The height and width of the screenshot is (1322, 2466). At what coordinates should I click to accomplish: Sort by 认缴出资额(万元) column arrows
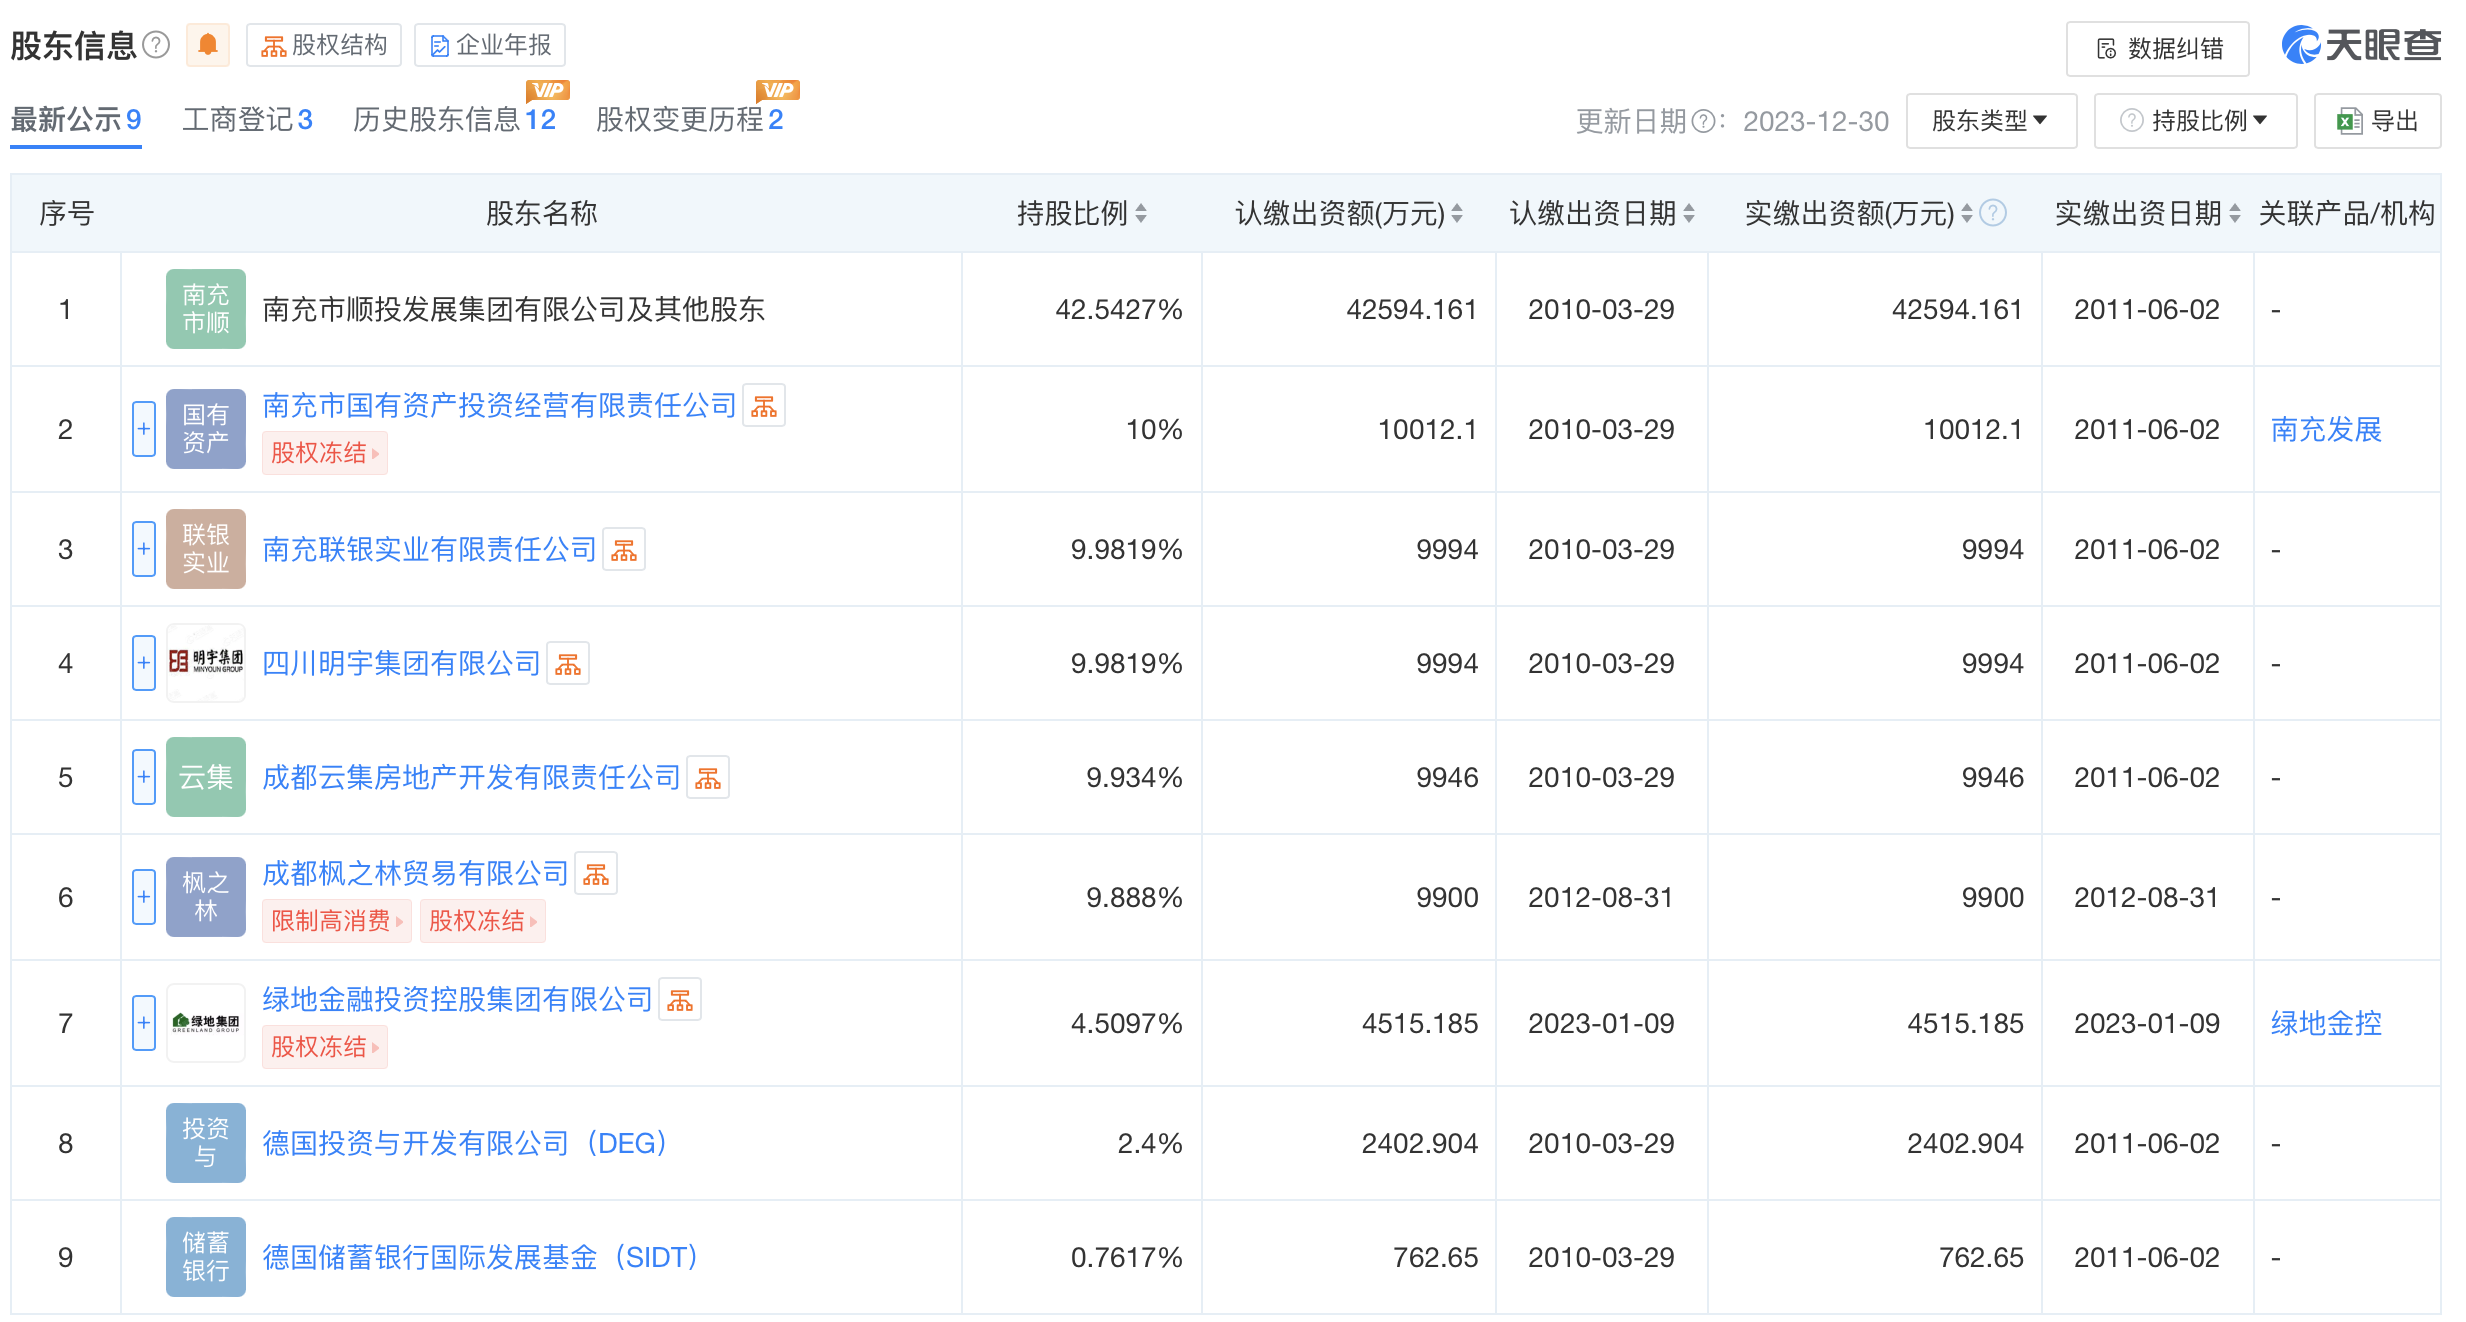click(1457, 213)
